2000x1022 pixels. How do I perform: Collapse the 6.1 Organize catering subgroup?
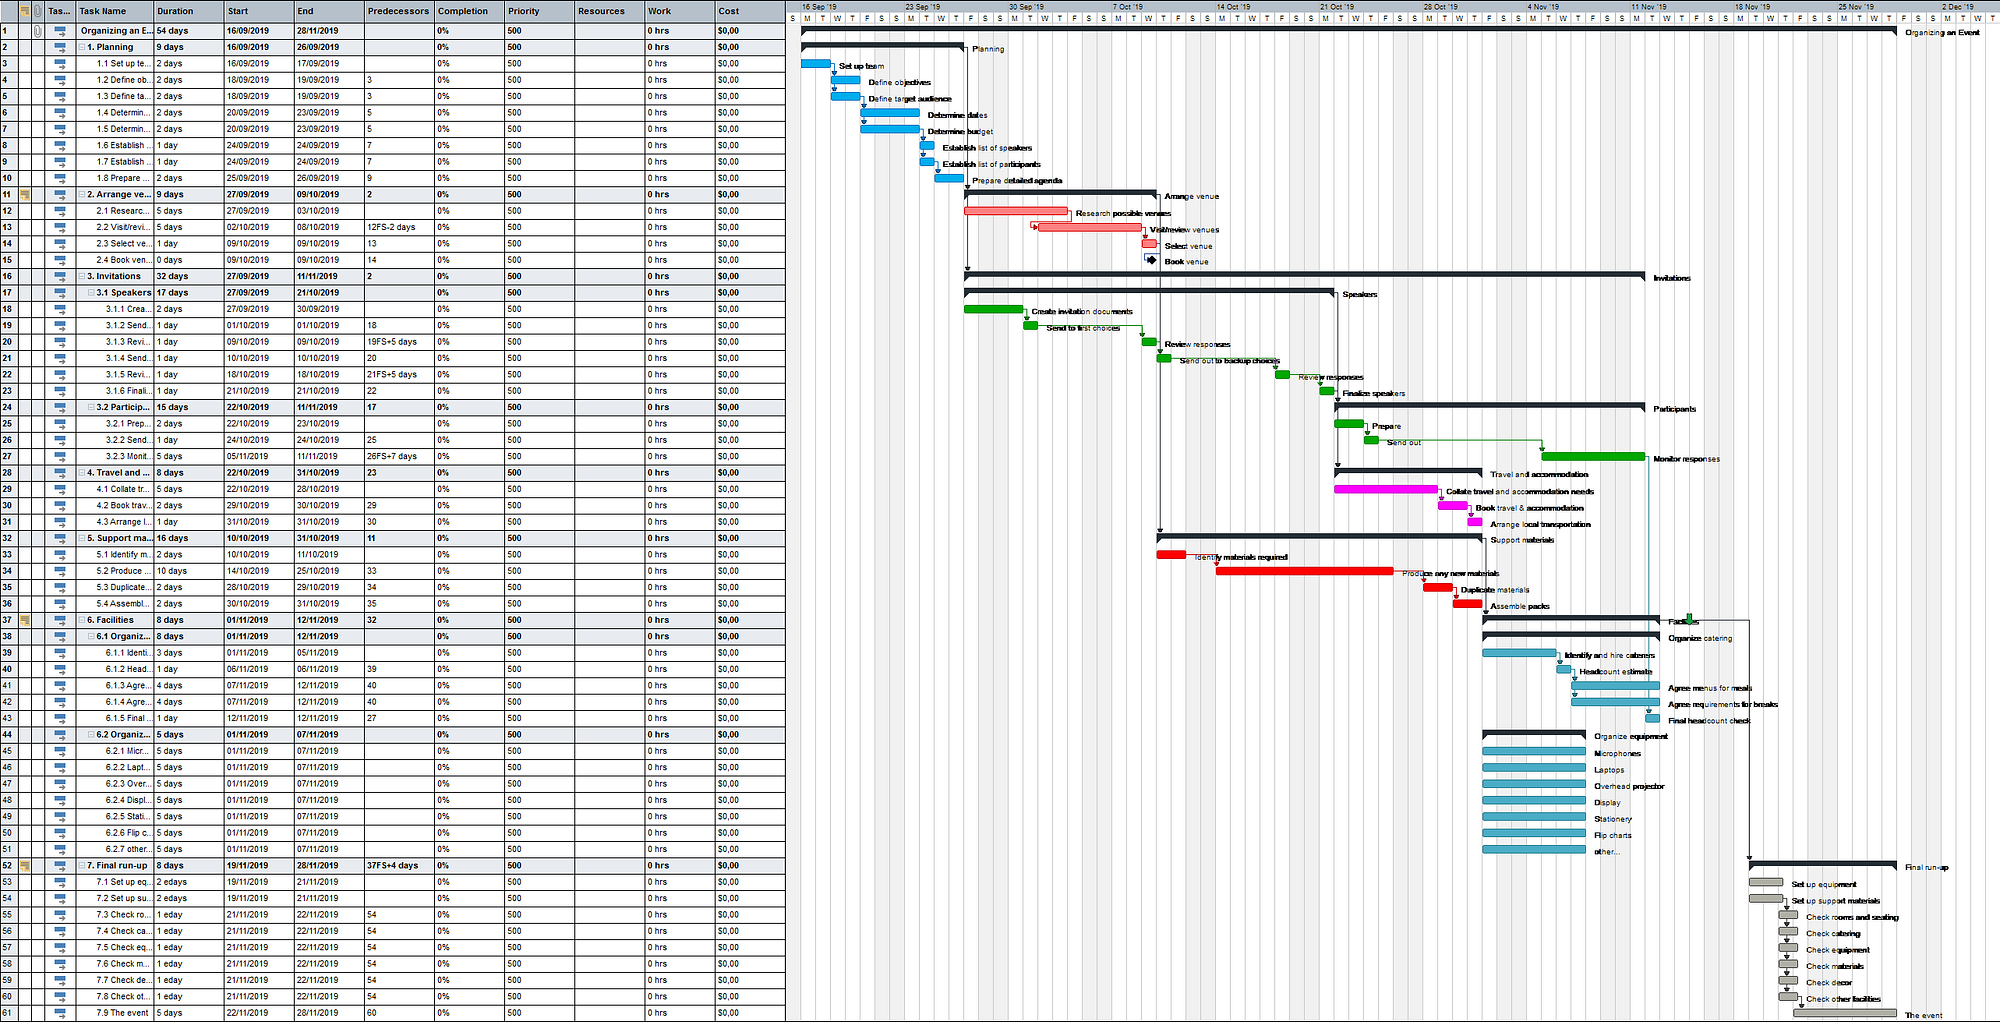[92, 636]
